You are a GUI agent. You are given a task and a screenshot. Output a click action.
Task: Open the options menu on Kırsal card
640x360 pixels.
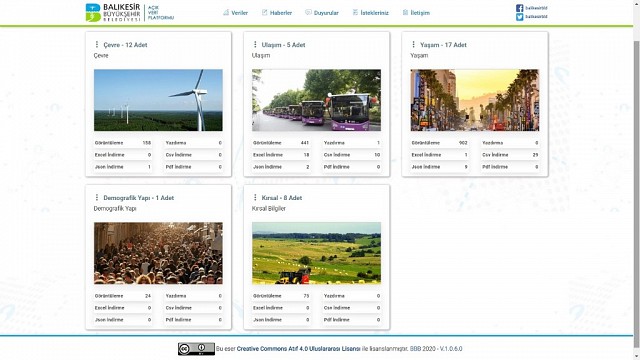tap(255, 198)
